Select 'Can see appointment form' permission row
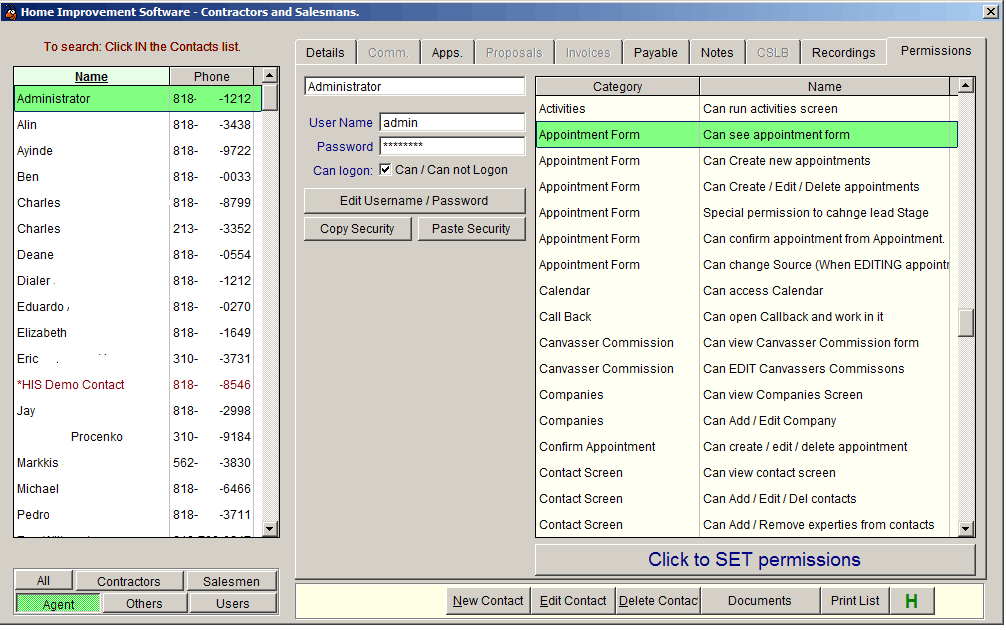Screen dimensions: 1006x630 747,135
